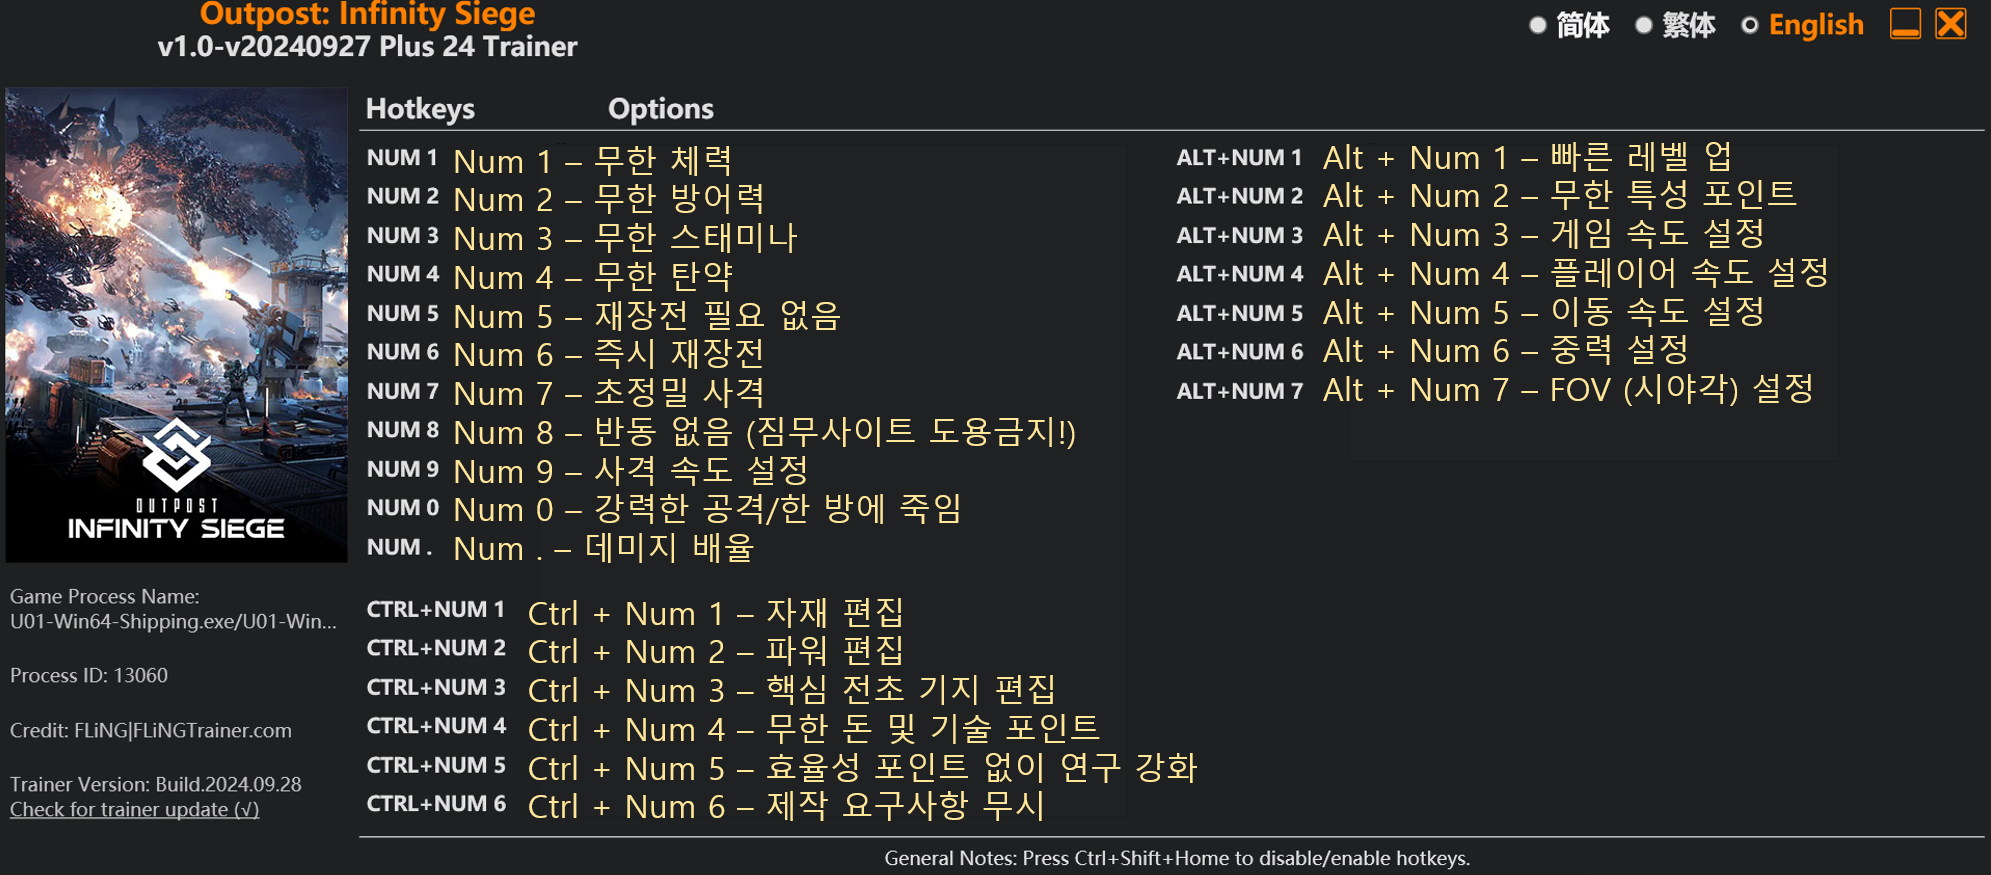
Task: Select the 简体 language radio button
Action: click(x=1538, y=25)
